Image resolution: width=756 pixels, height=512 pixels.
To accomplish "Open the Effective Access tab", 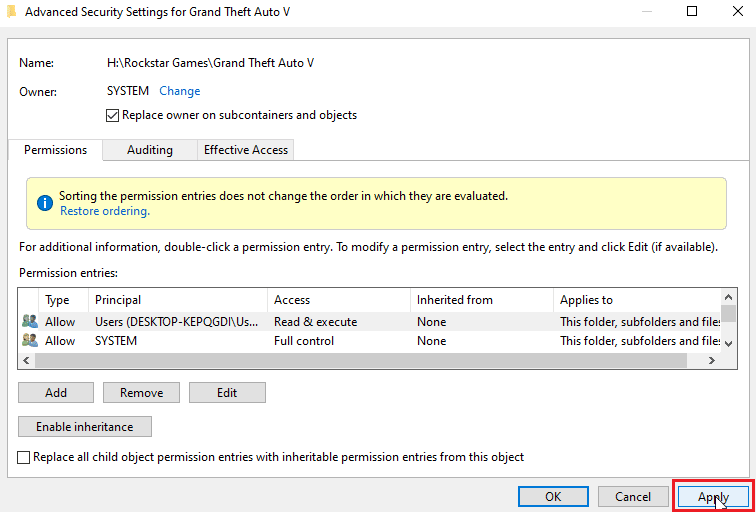I will pos(245,150).
